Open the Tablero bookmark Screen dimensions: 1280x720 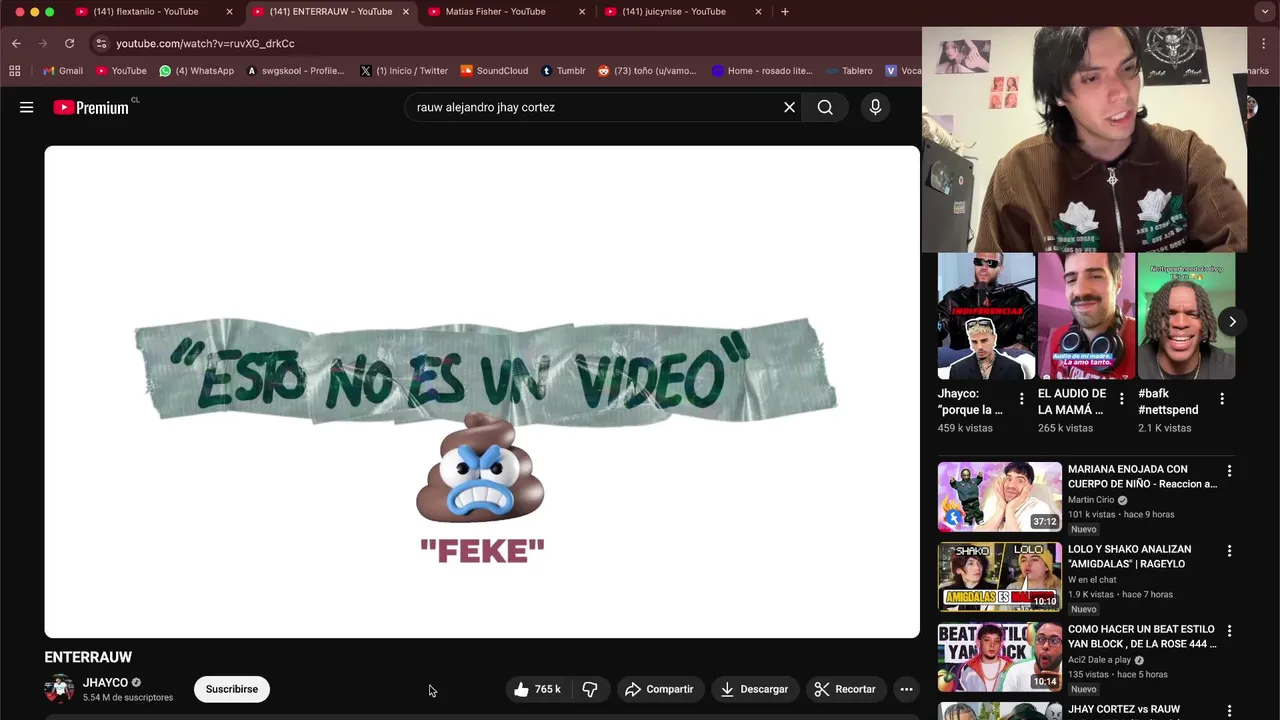(849, 71)
